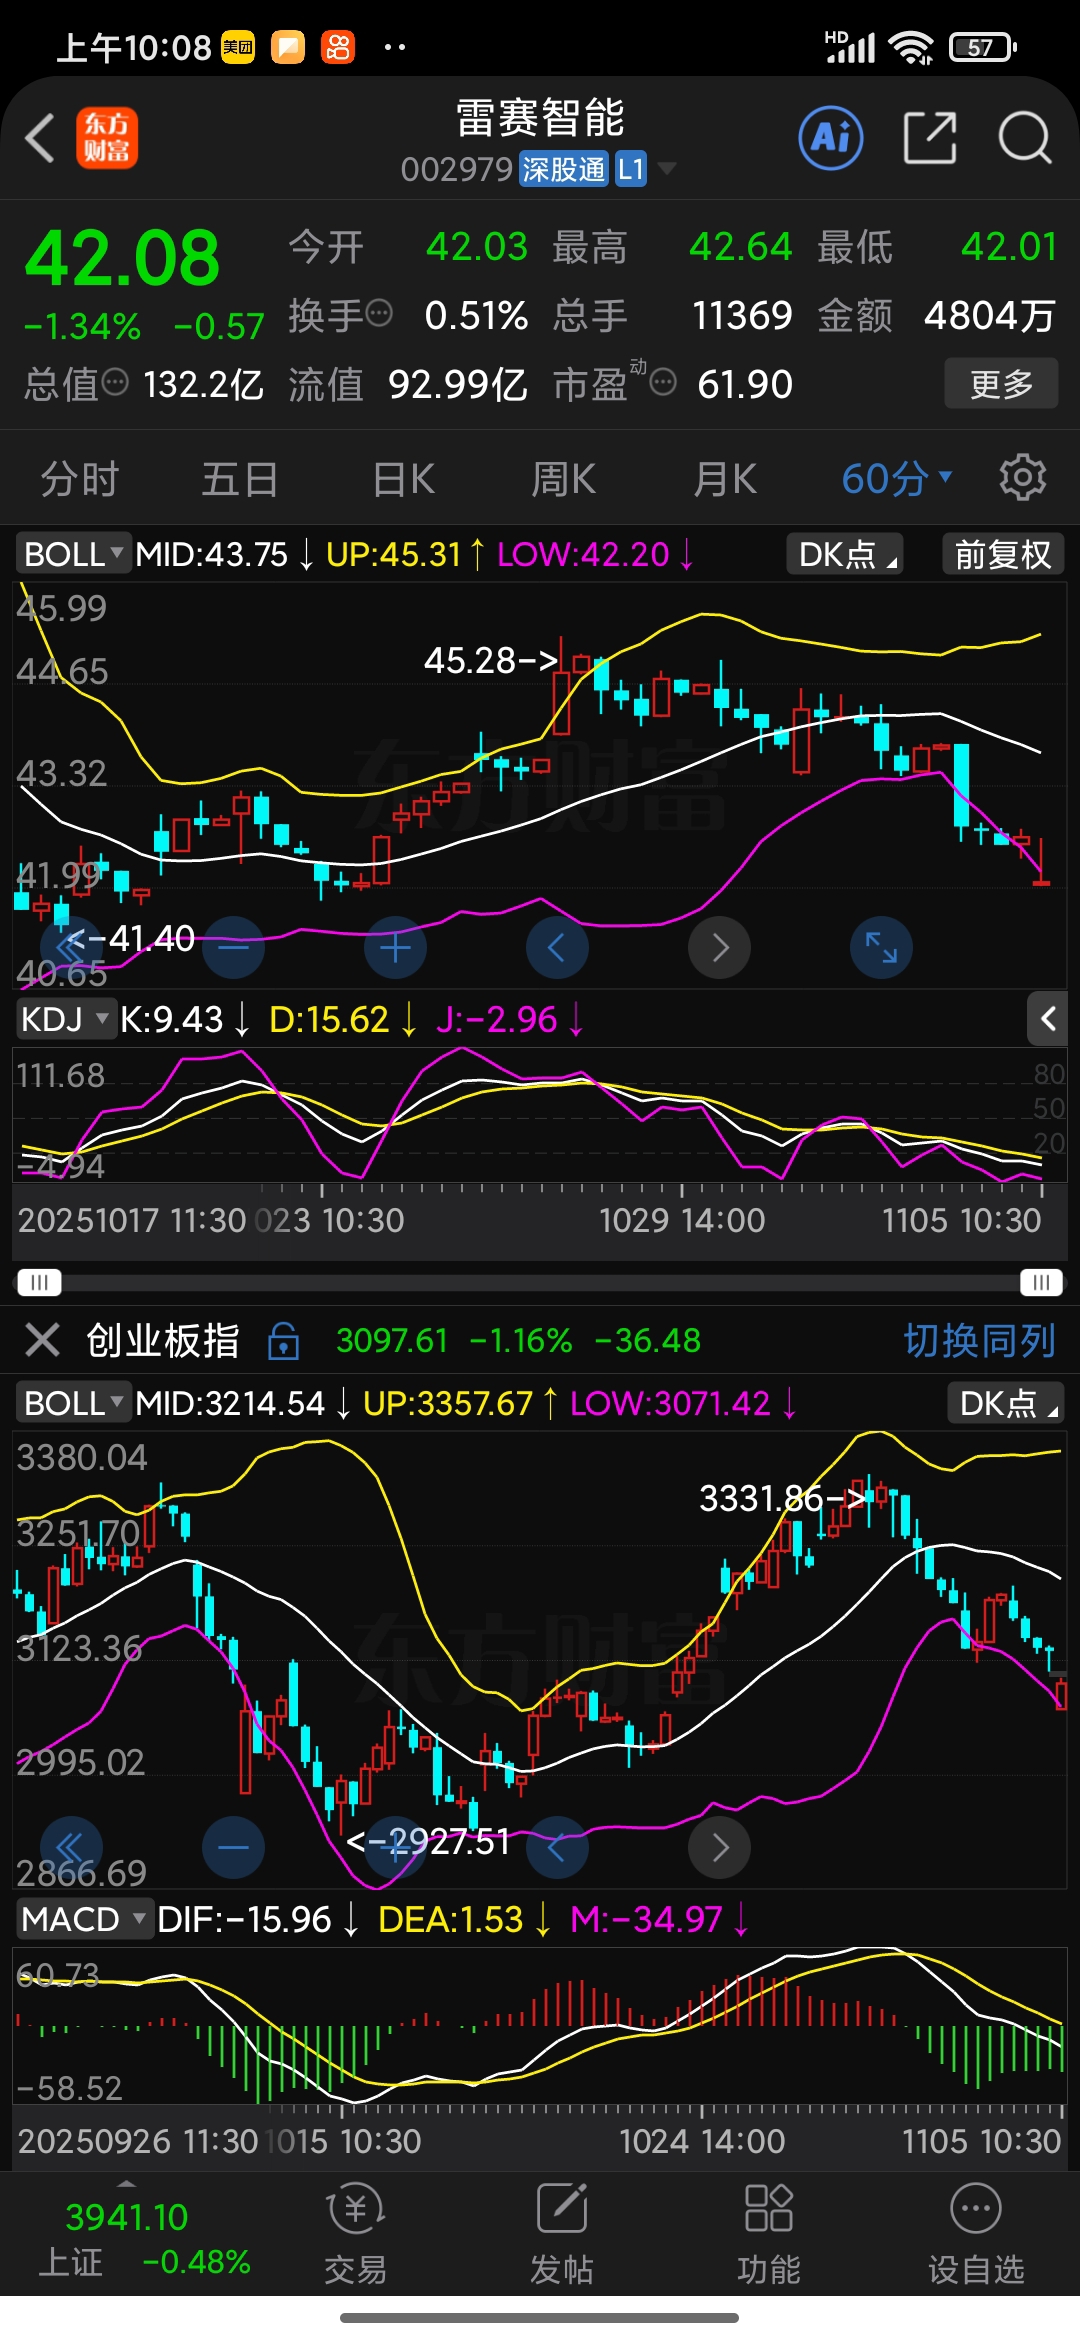Tap the 更多 button

click(1001, 383)
